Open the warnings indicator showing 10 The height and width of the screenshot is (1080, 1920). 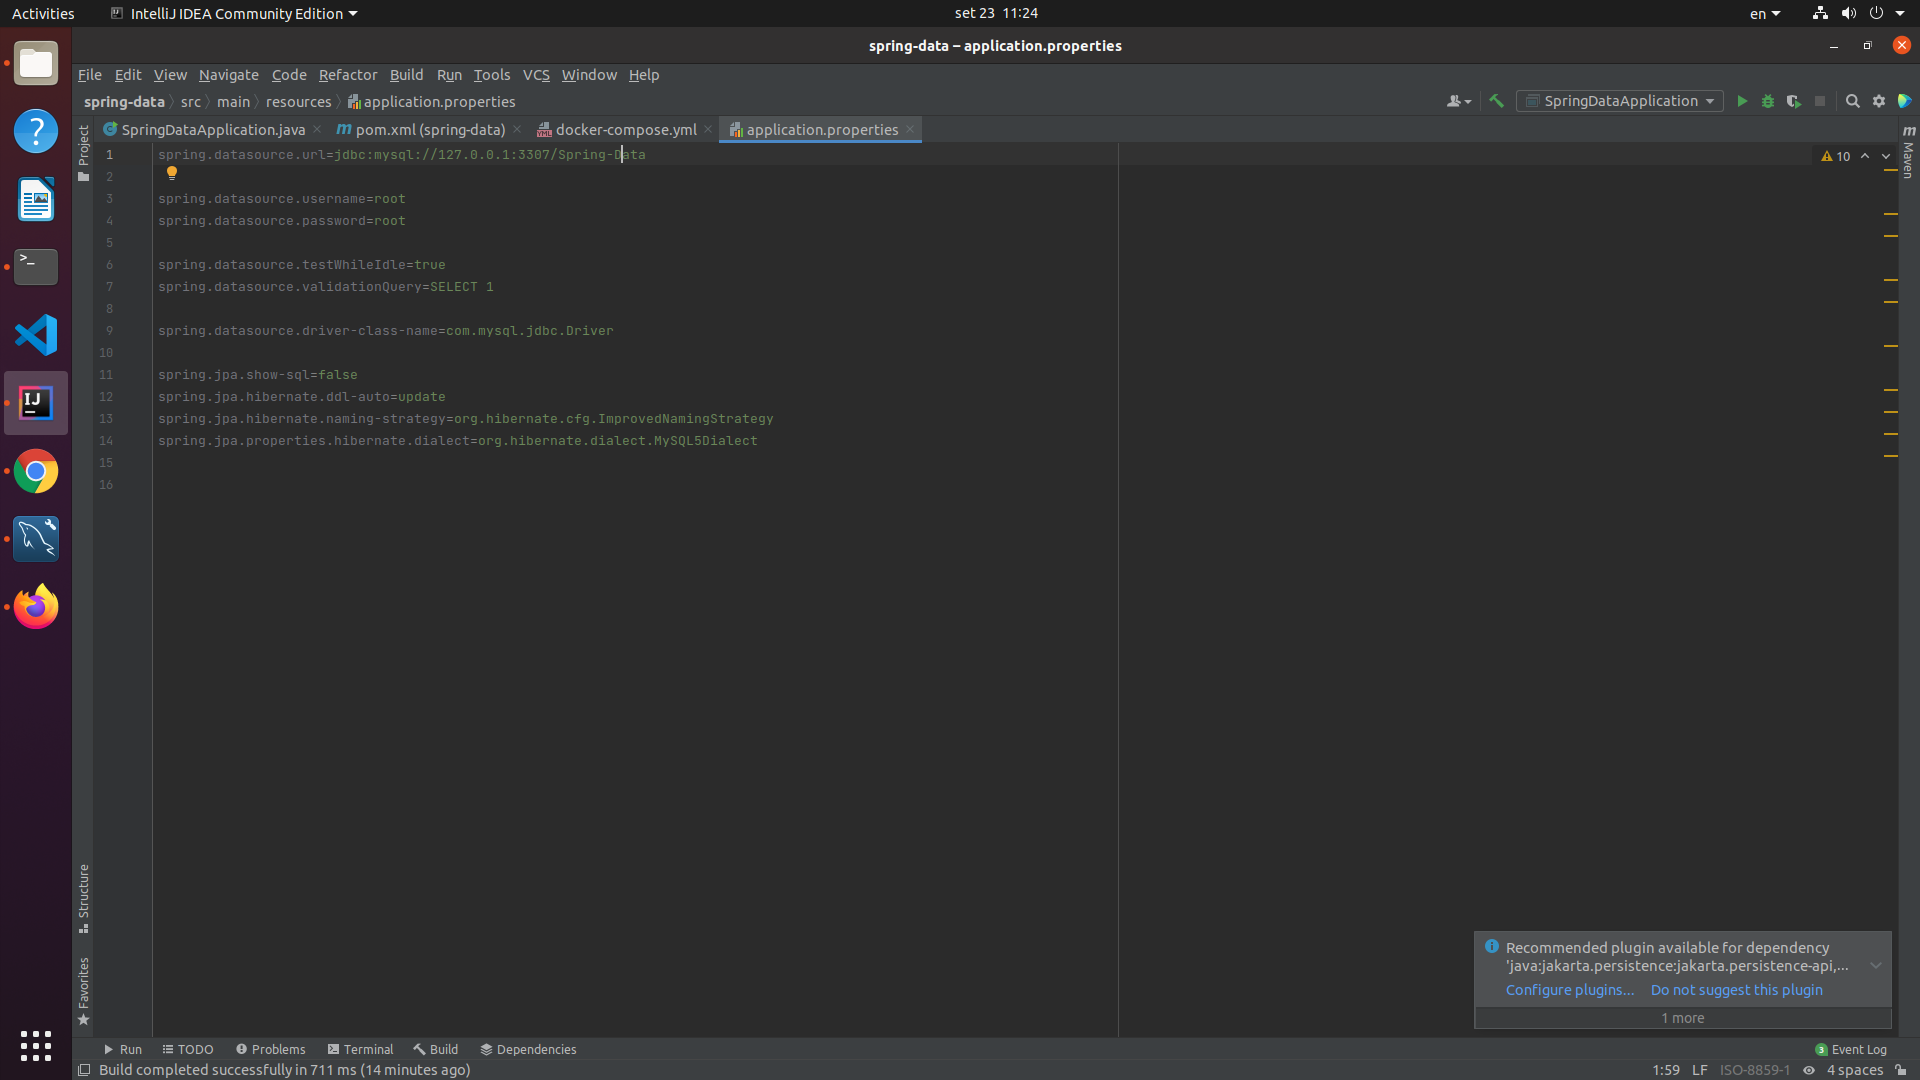[1836, 156]
